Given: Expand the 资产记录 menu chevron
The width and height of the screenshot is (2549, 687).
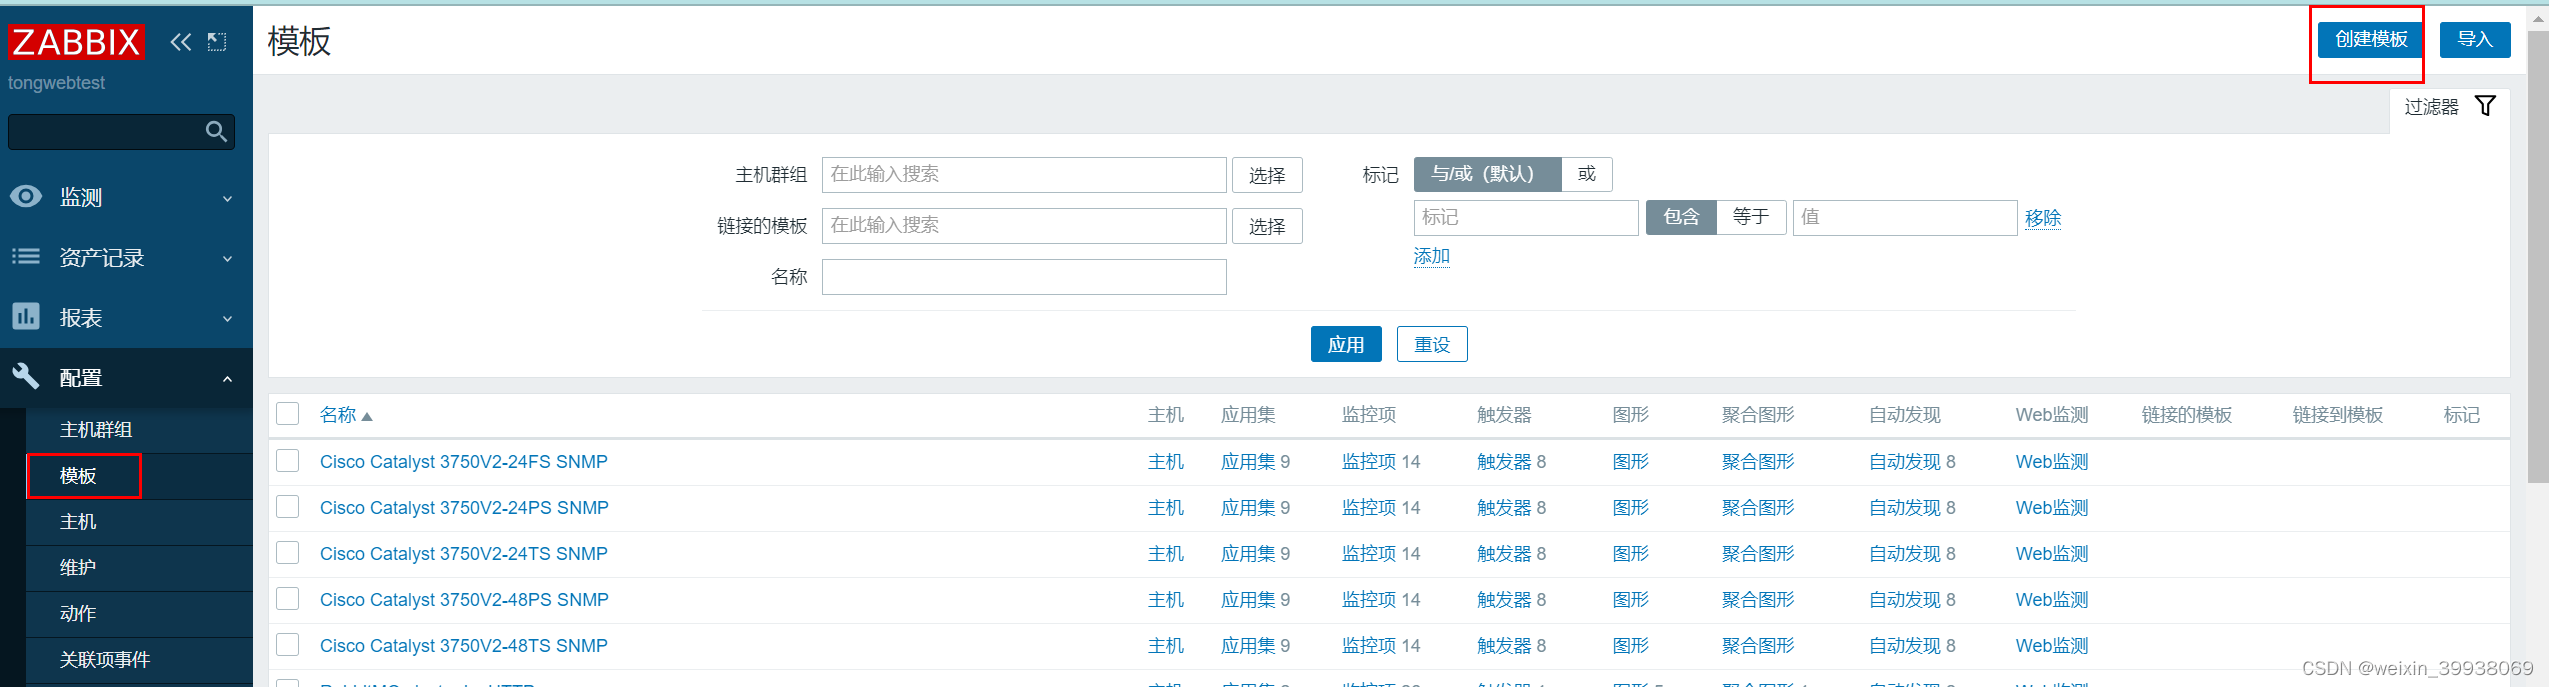Looking at the screenshot, I should (227, 258).
